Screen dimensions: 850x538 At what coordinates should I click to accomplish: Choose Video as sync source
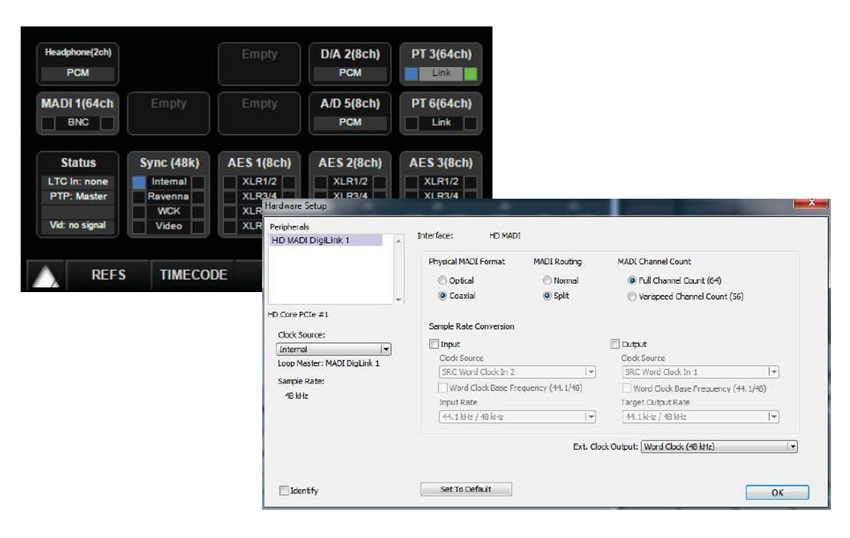tap(169, 226)
